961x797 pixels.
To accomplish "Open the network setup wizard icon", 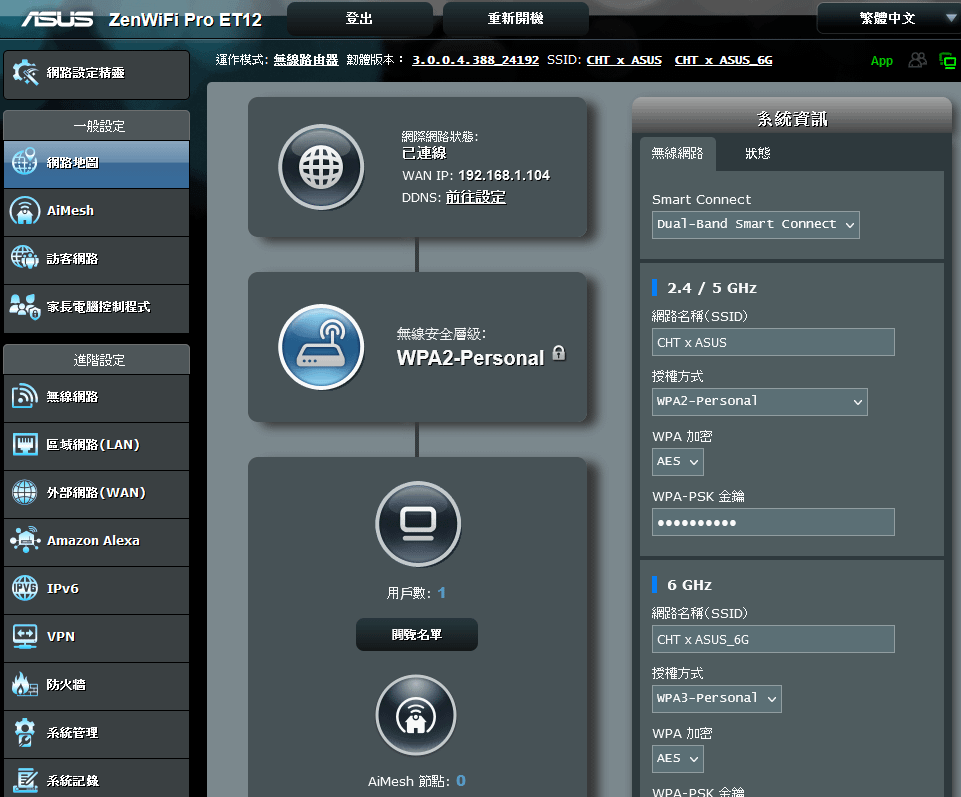I will point(25,73).
